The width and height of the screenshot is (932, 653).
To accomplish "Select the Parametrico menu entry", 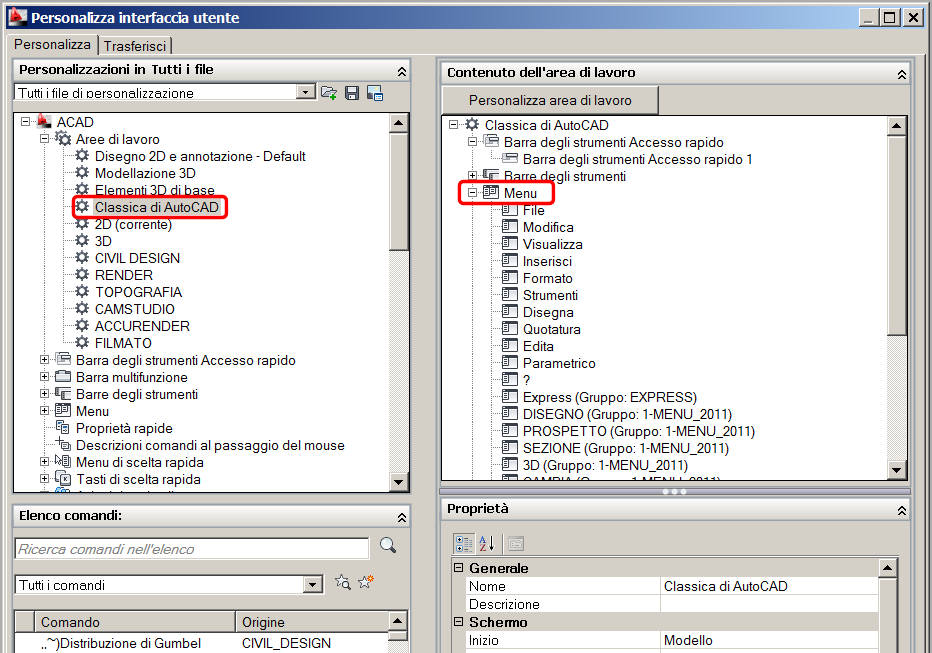I will (559, 363).
